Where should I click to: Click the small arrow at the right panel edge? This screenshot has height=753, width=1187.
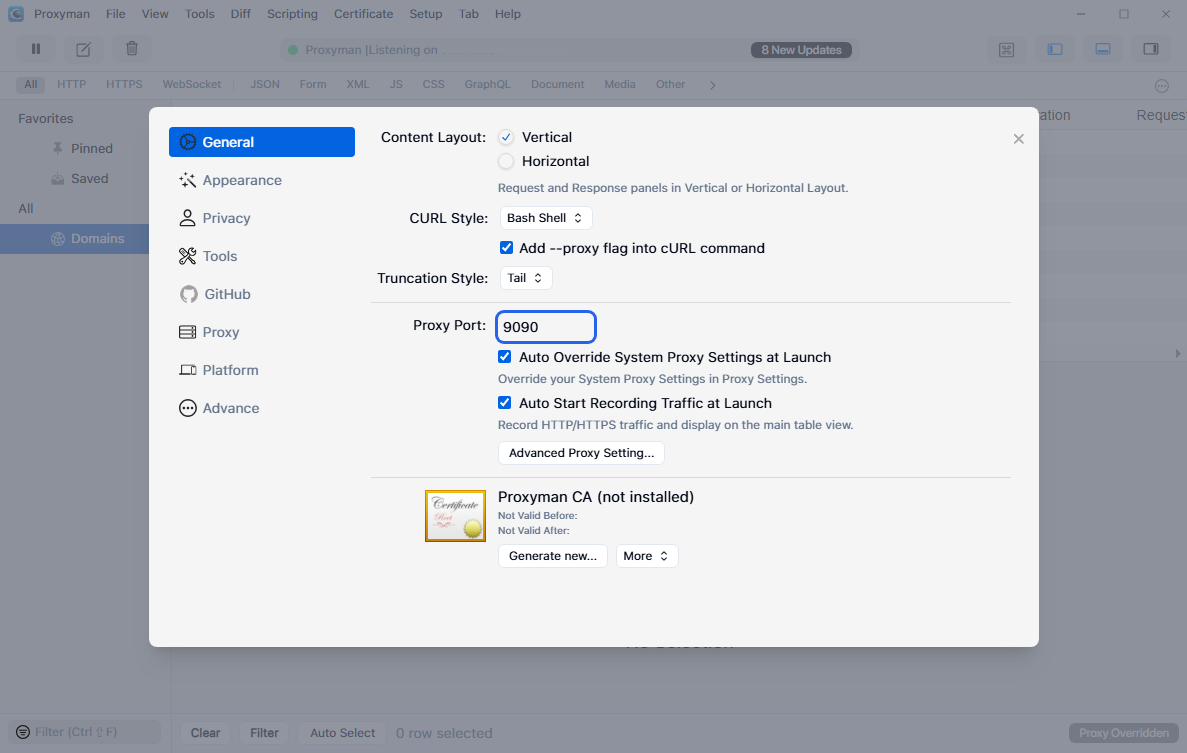click(1178, 353)
